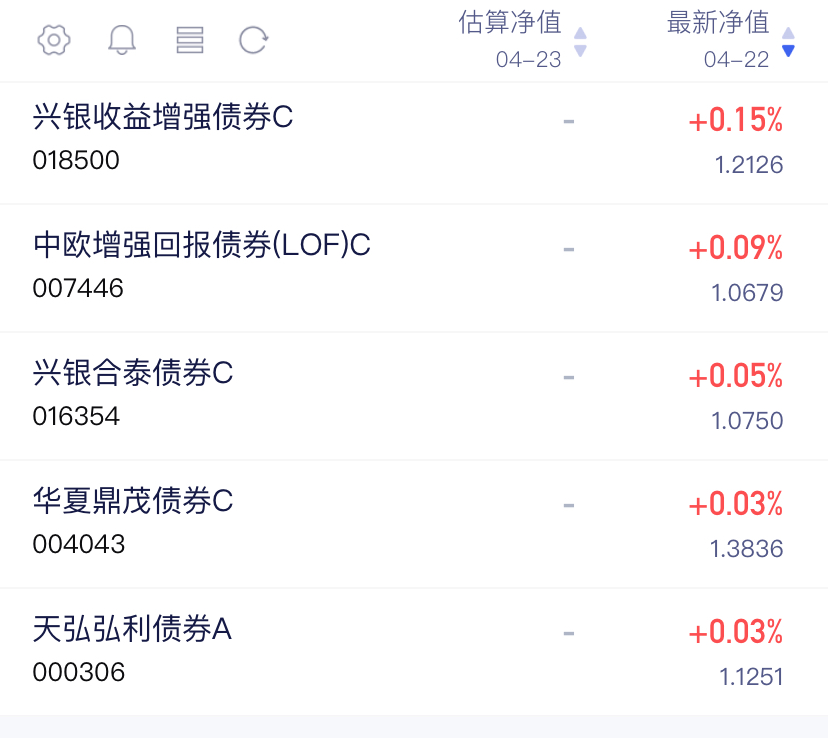Screen dimensions: 828x738
Task: Sort by 估算净值 using its arrows
Action: pyautogui.click(x=580, y=41)
